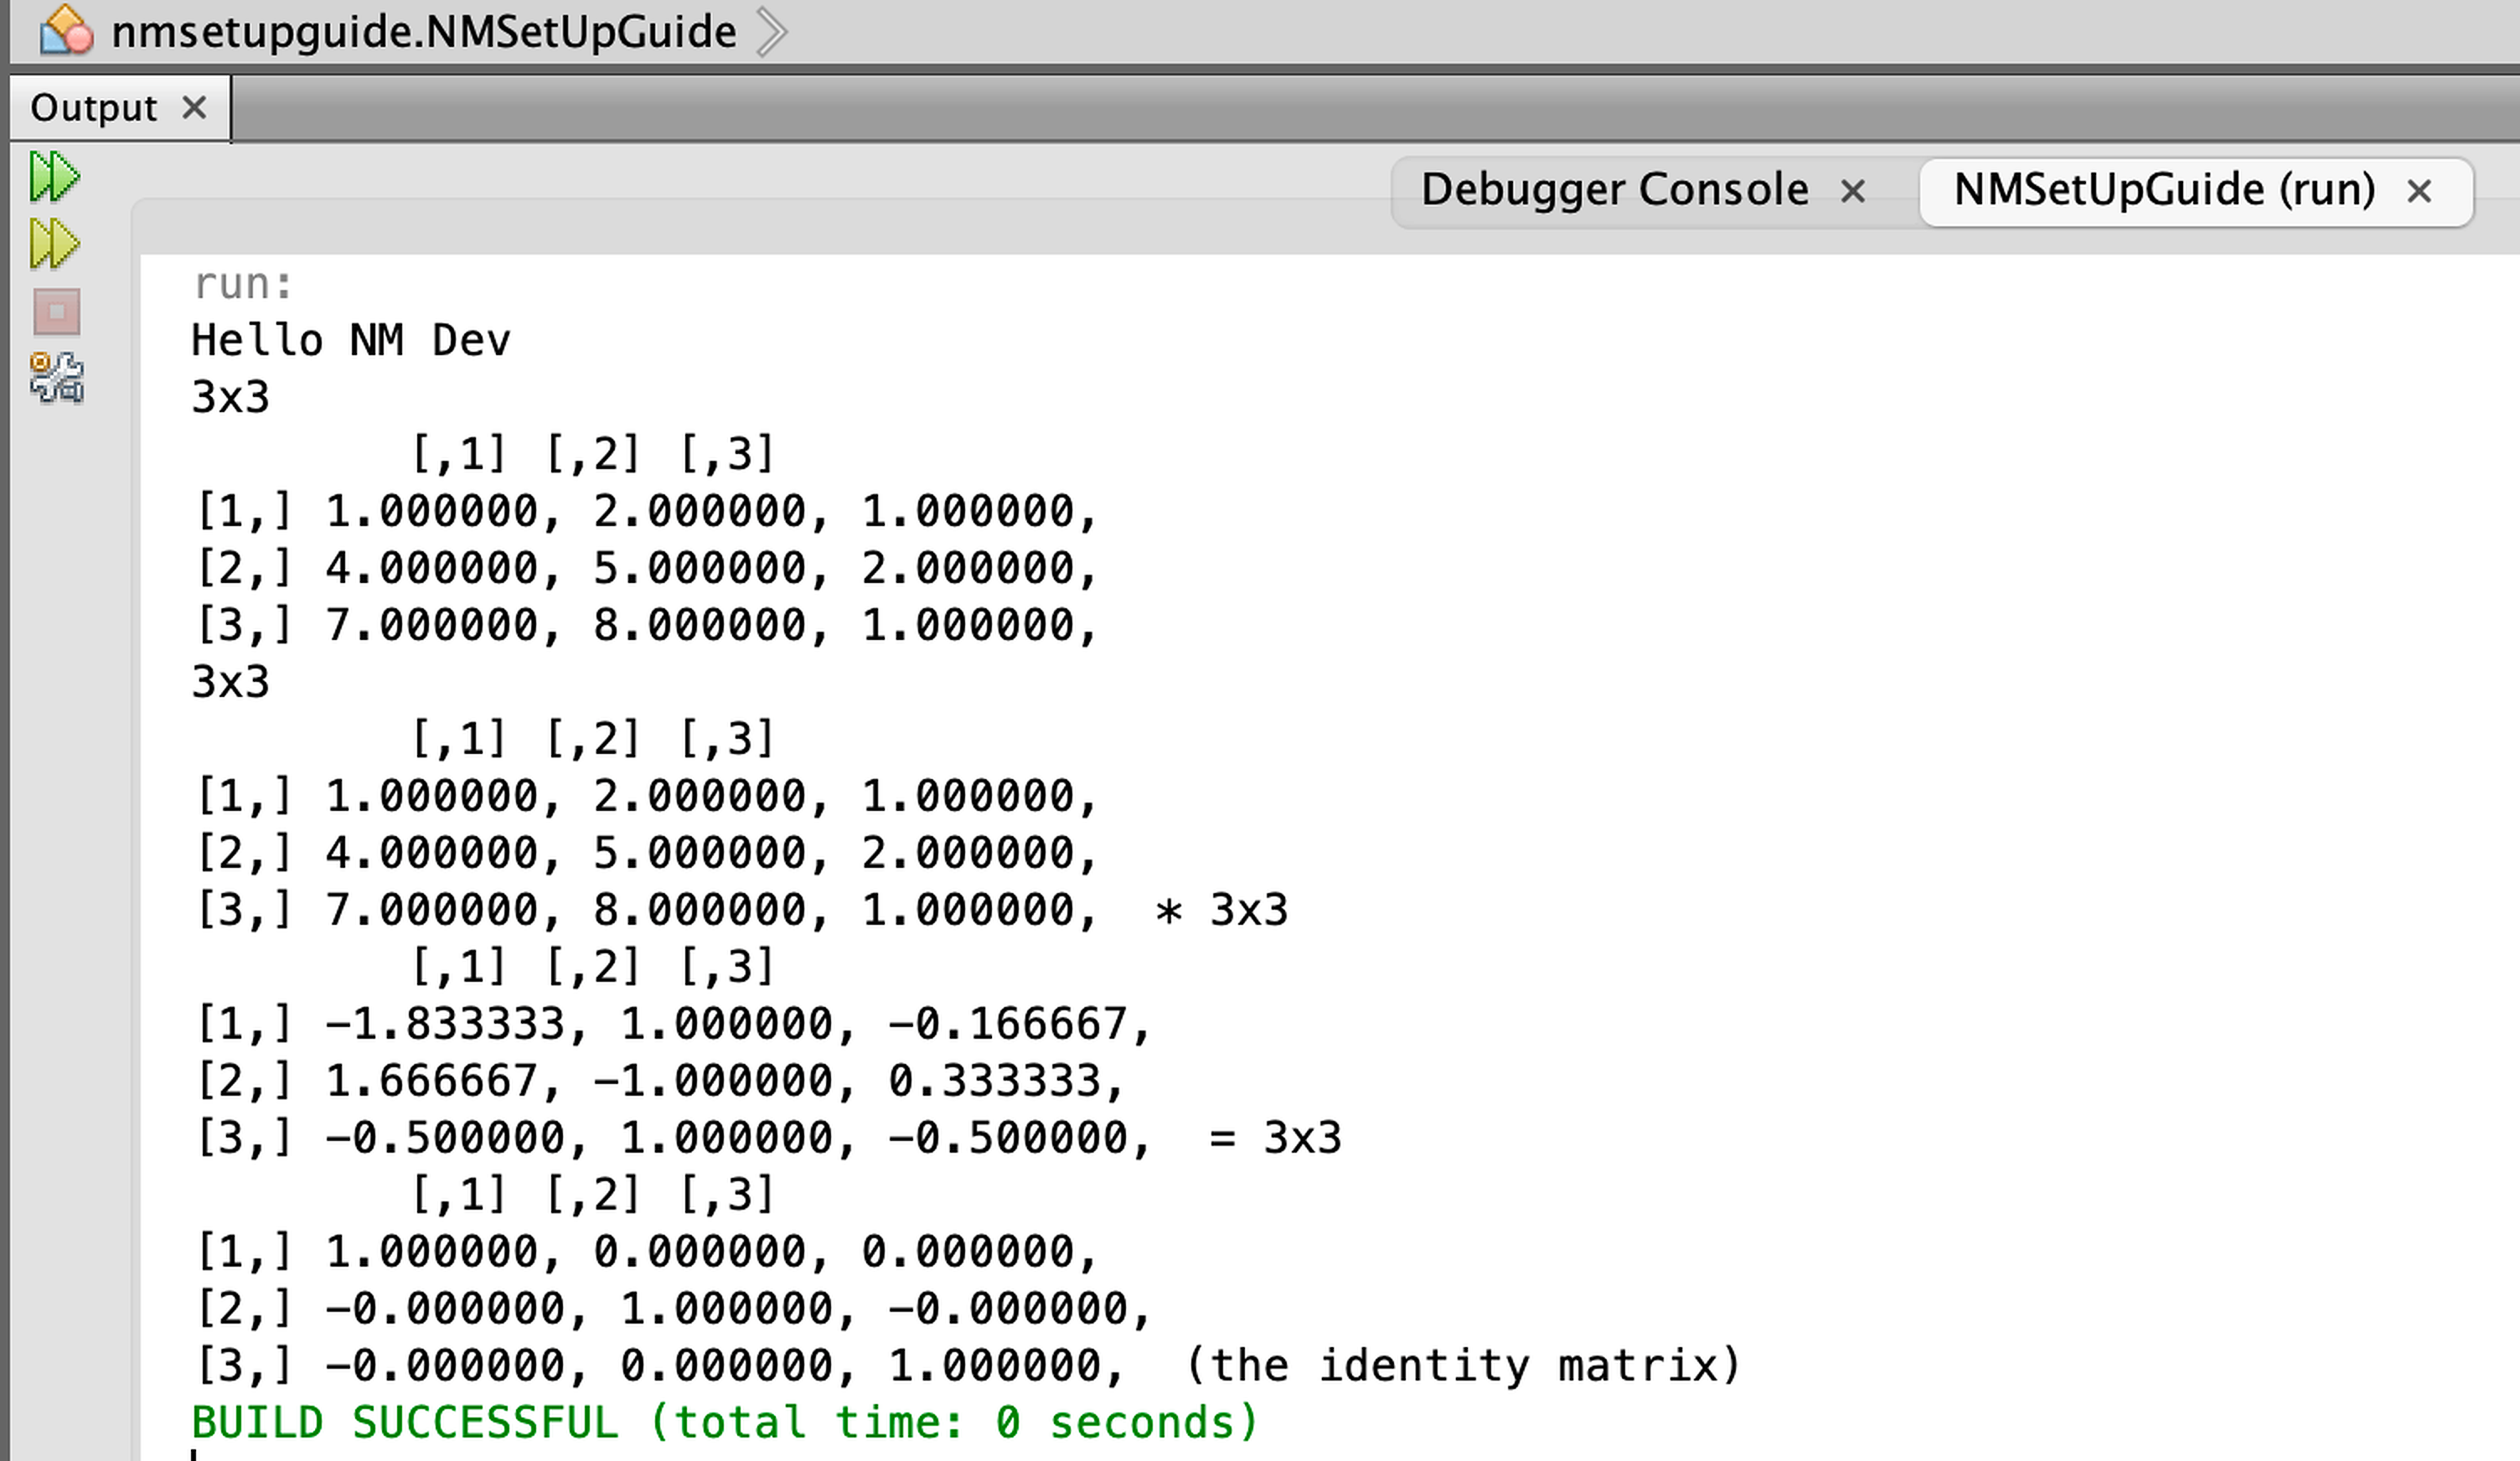Click the 'BUILD SUCCESSFUL' message line

point(725,1423)
